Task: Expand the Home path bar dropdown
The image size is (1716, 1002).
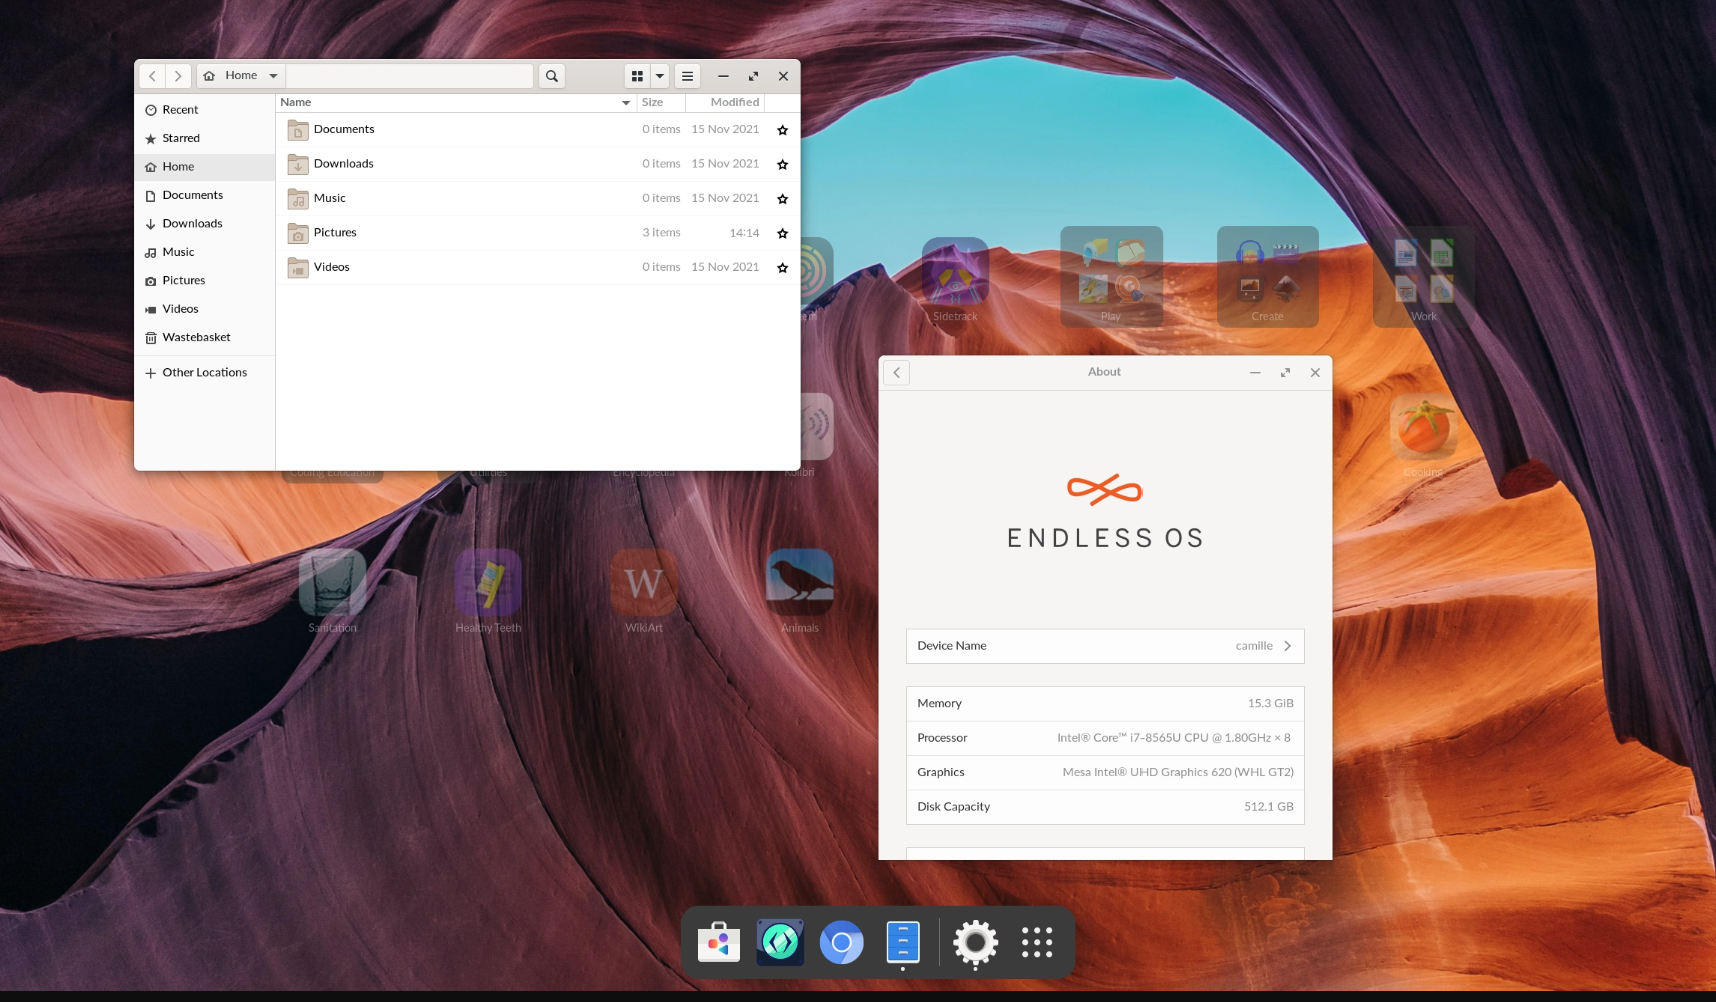Action: click(273, 75)
